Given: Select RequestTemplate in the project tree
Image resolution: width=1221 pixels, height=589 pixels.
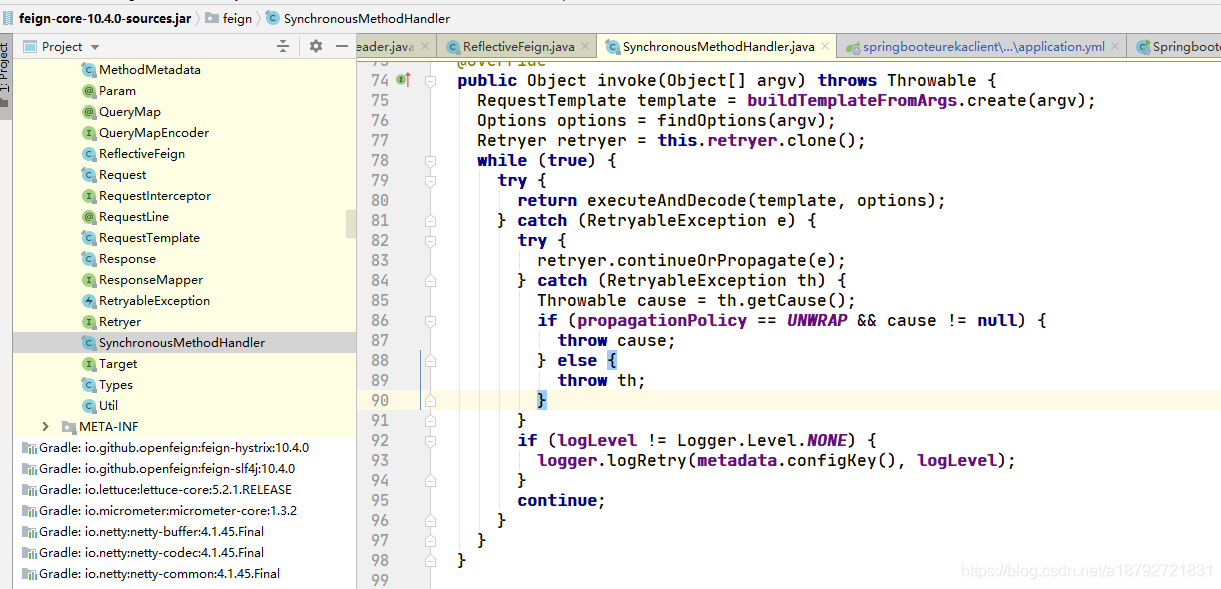Looking at the screenshot, I should click(149, 238).
